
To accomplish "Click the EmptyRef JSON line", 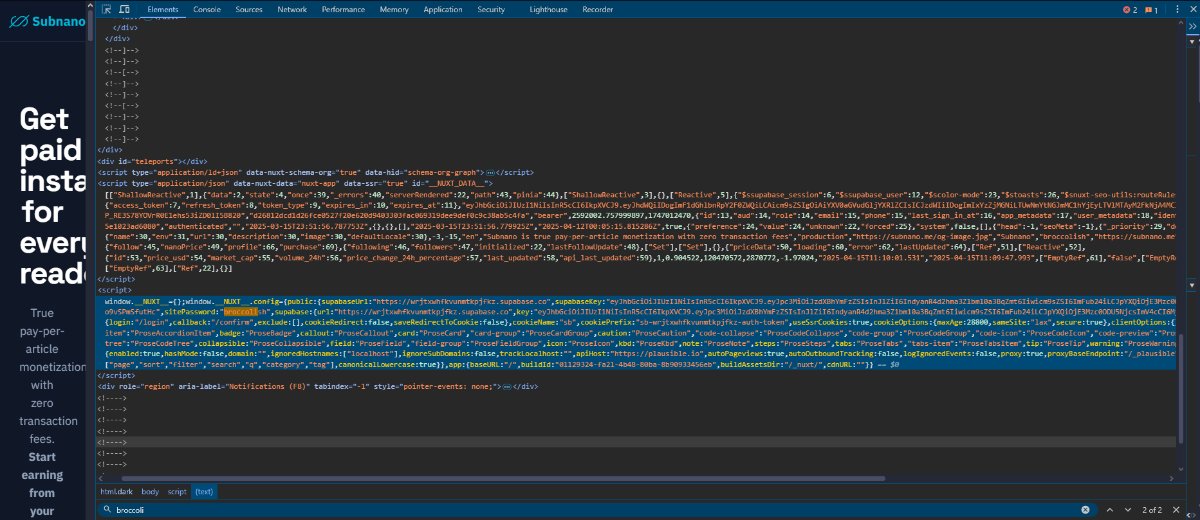I will (168, 270).
